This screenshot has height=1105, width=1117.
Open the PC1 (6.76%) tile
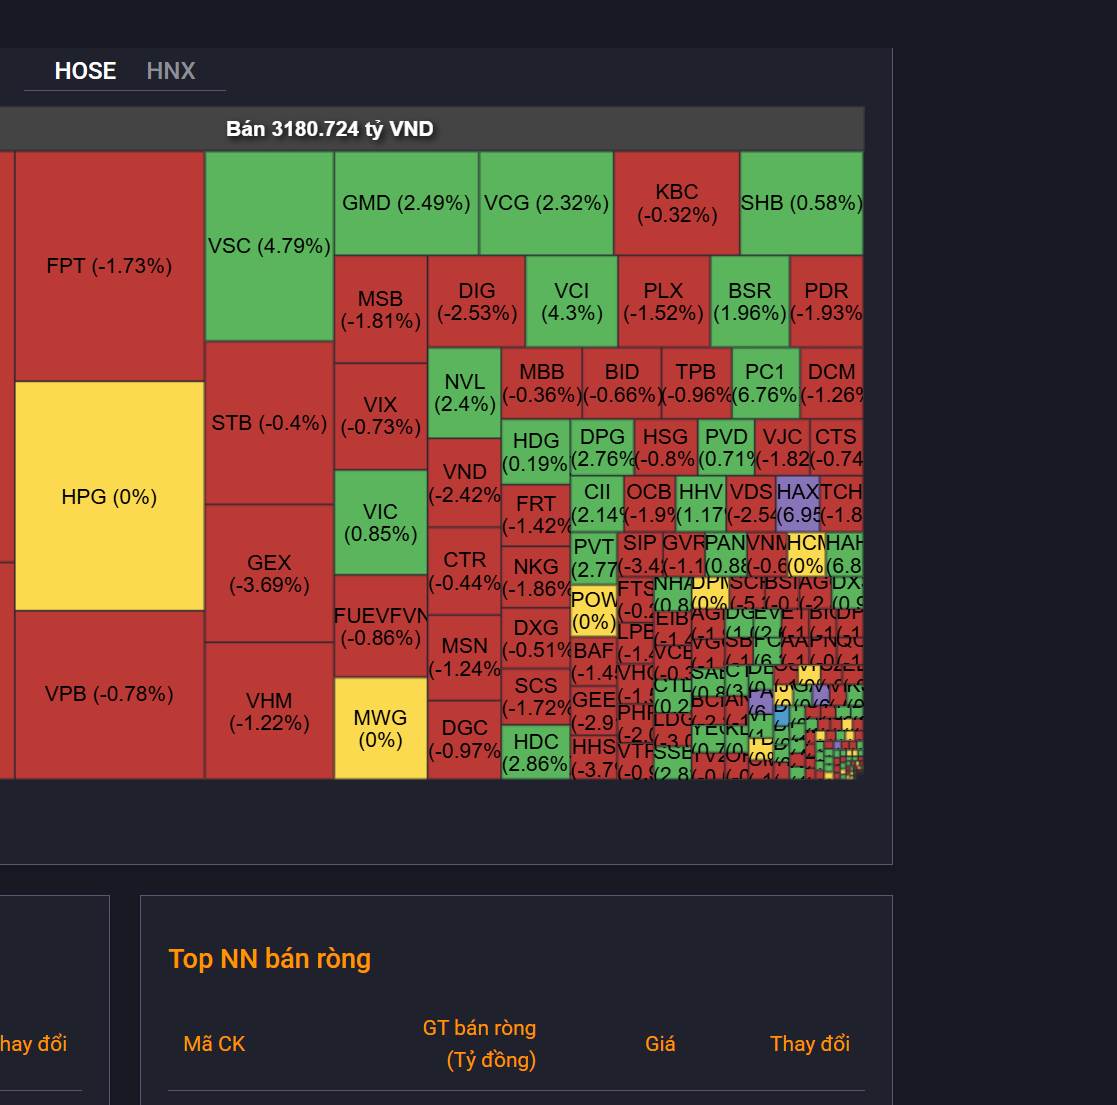[x=765, y=383]
